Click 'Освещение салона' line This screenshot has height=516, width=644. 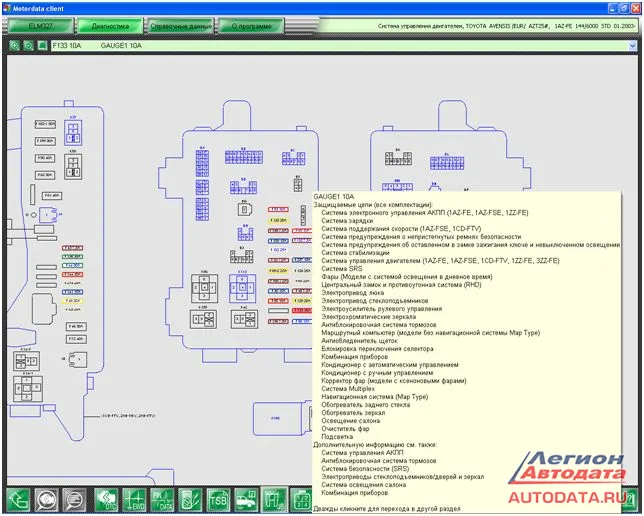tap(350, 421)
